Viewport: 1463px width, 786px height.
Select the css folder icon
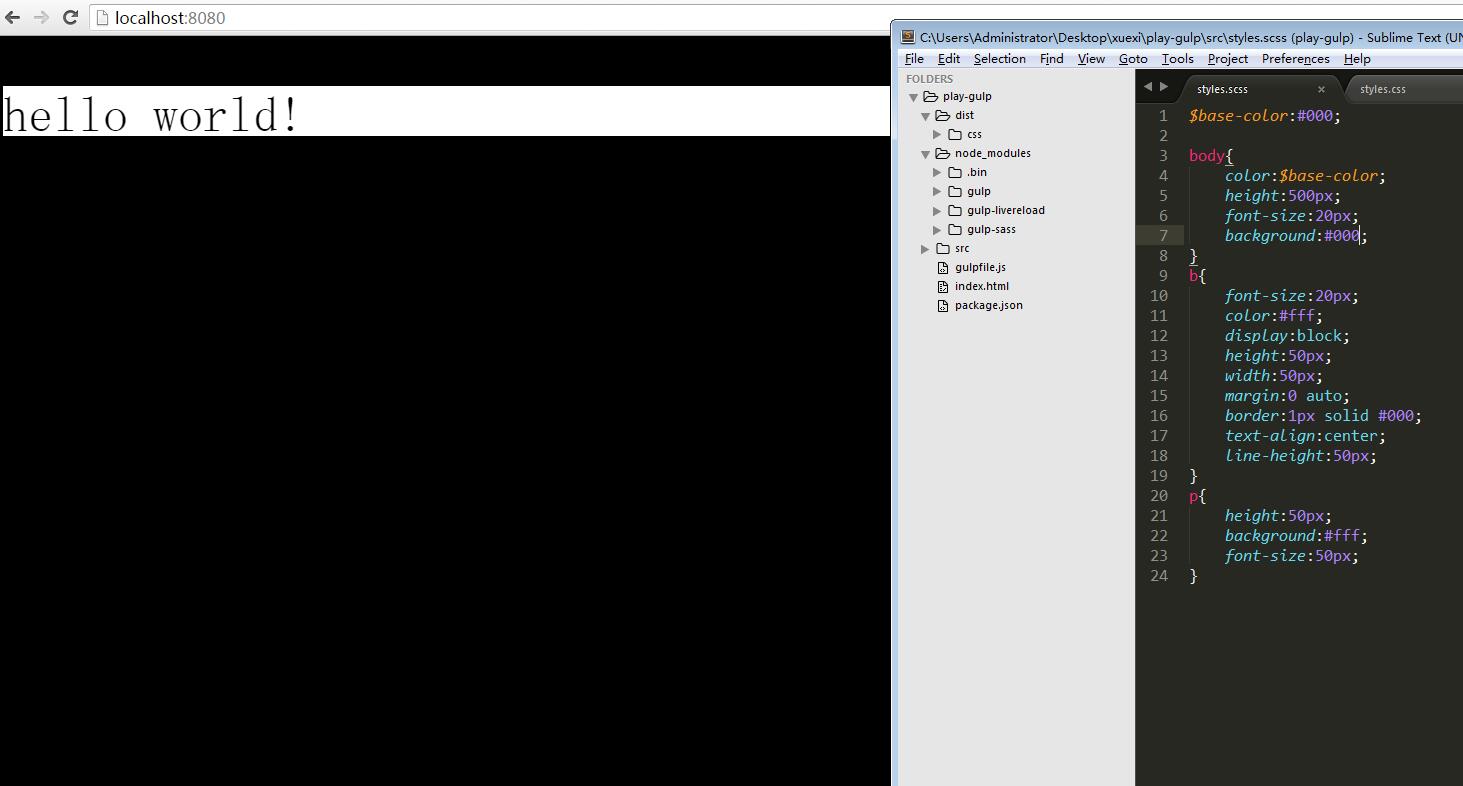[955, 134]
